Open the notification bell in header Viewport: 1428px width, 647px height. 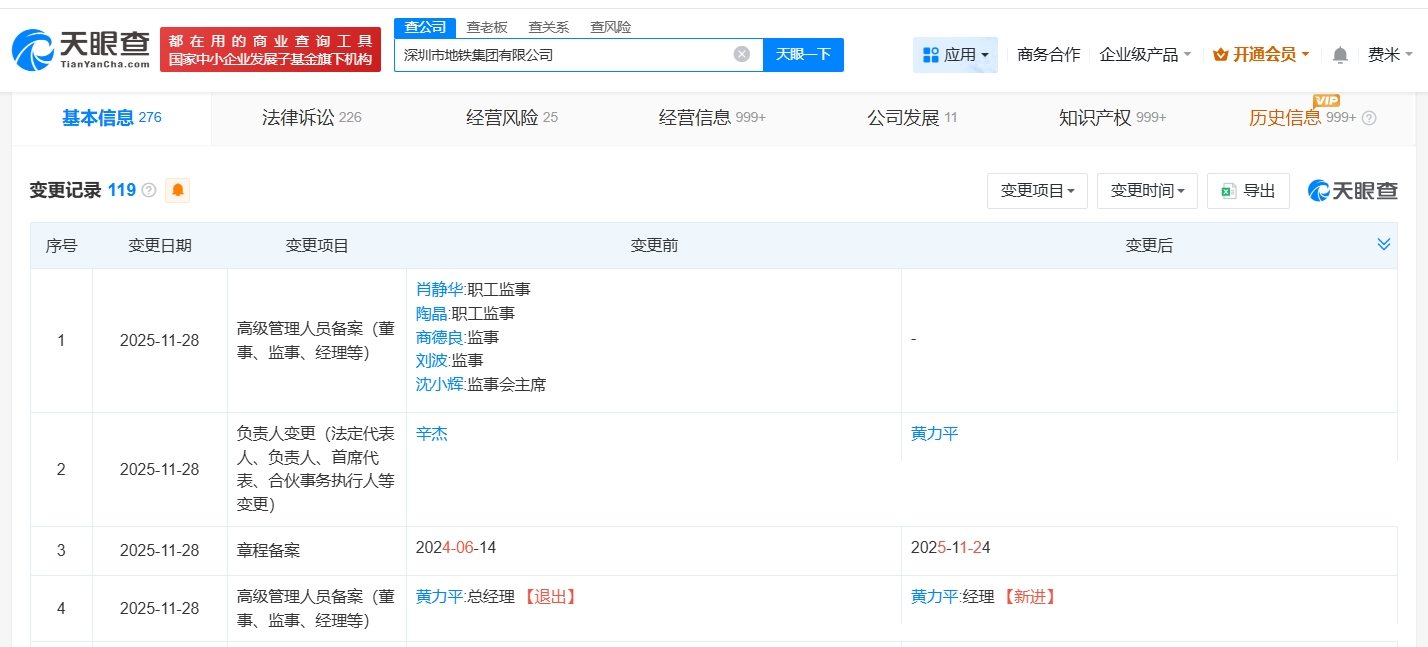tap(1340, 55)
